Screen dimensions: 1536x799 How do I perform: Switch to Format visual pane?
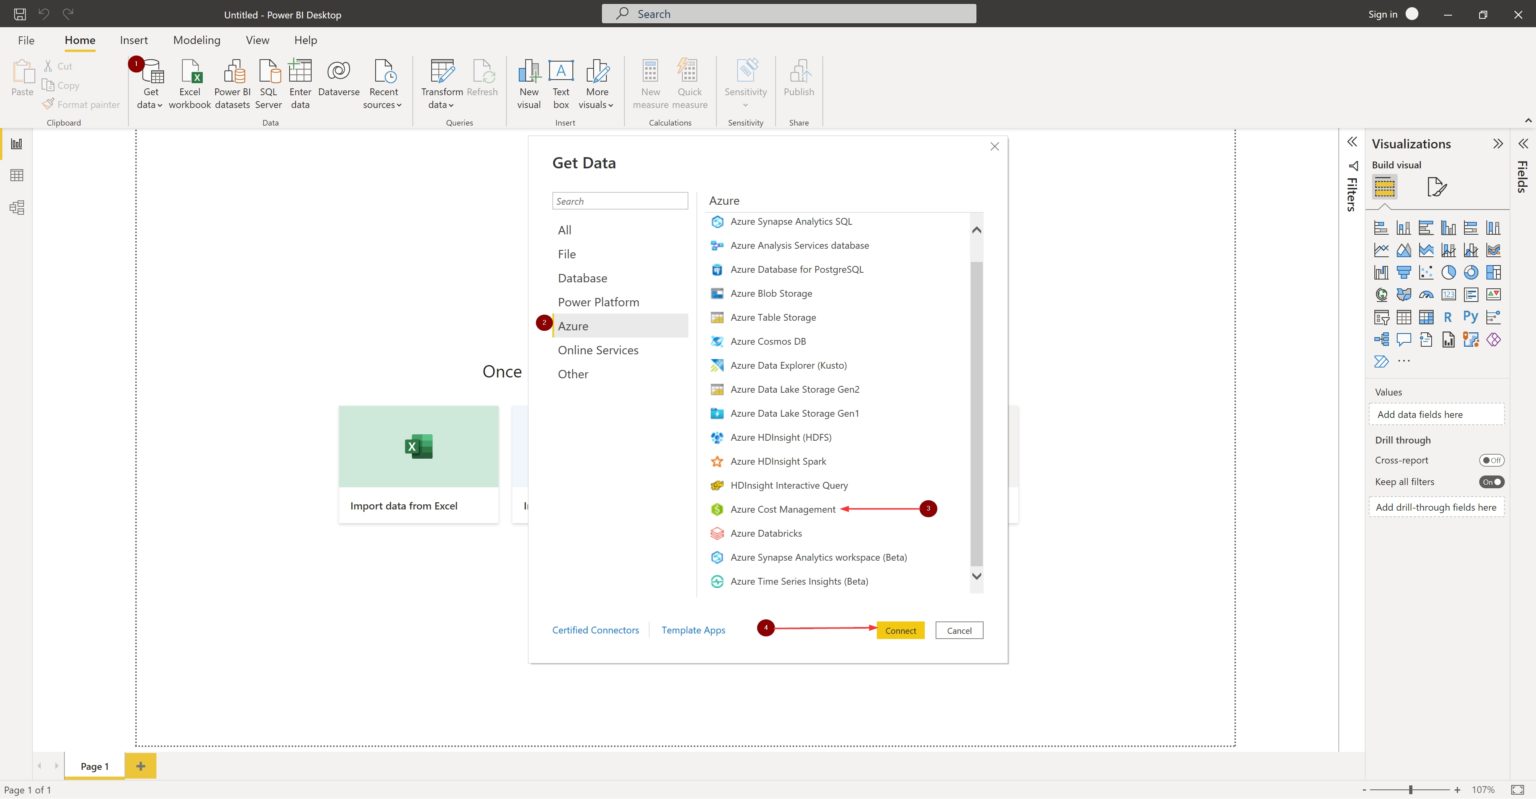click(x=1437, y=186)
